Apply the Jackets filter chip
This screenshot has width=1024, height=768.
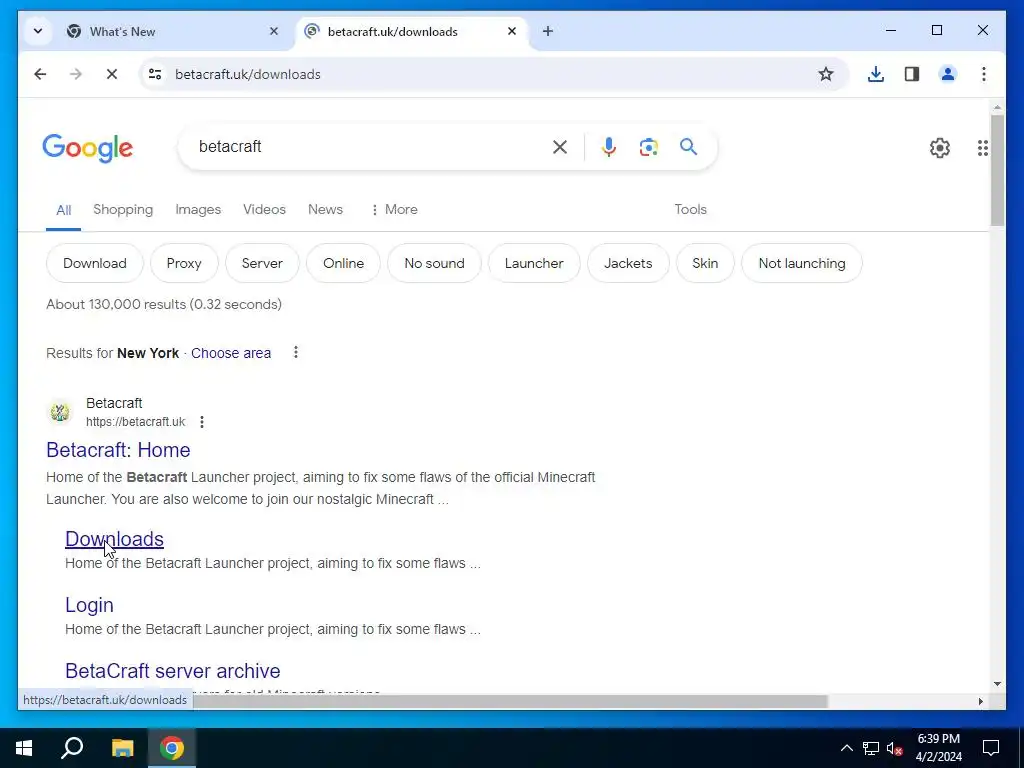(x=628, y=263)
